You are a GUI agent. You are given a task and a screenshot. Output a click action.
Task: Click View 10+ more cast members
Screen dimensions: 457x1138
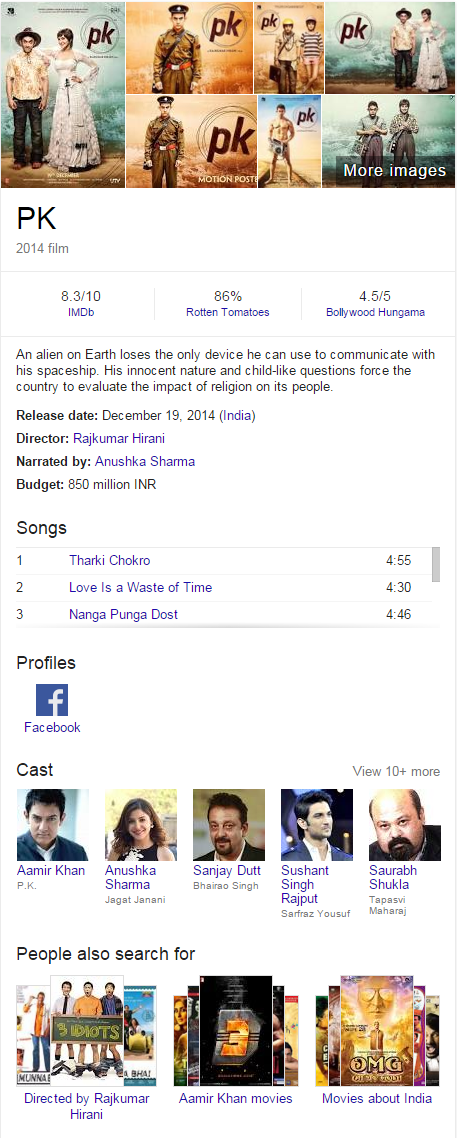(x=396, y=771)
